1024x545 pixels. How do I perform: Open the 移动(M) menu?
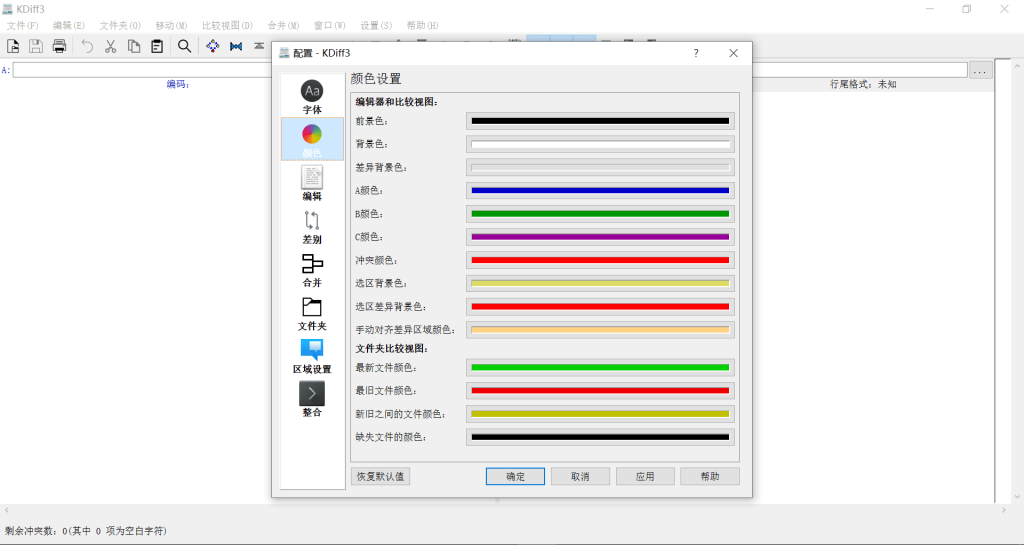tap(171, 25)
